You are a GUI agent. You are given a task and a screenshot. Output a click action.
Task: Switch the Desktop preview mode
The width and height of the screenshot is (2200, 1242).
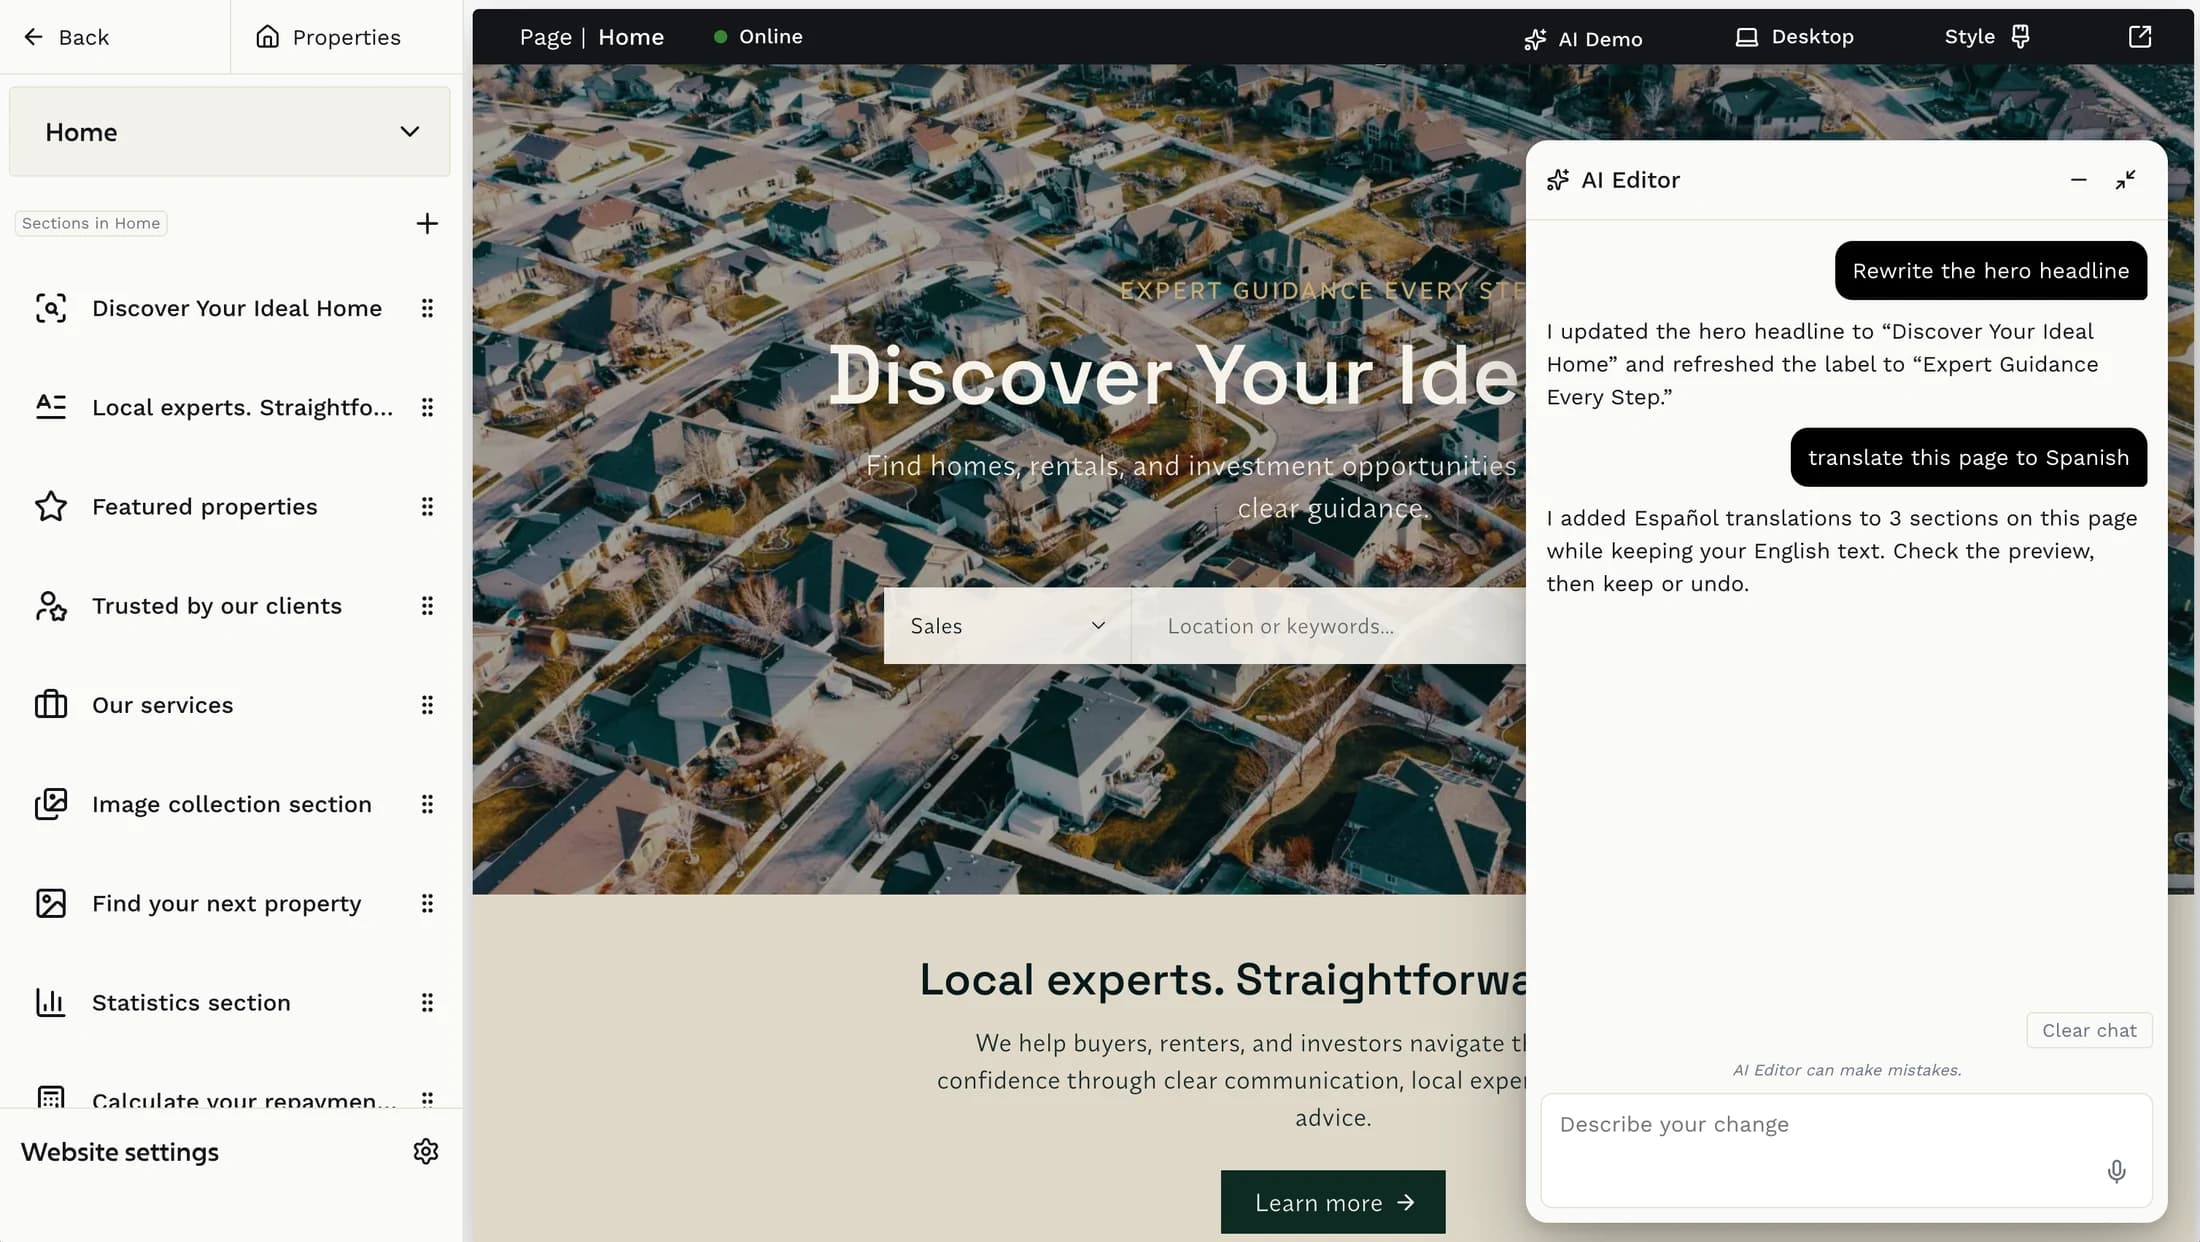(1794, 37)
